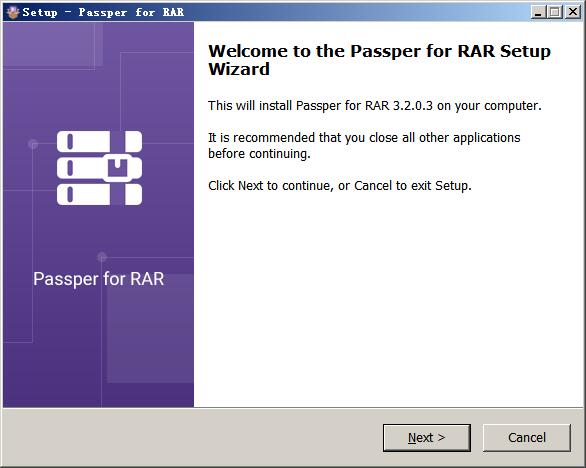Close the setup window with the X button
586x468 pixels.
click(x=573, y=12)
